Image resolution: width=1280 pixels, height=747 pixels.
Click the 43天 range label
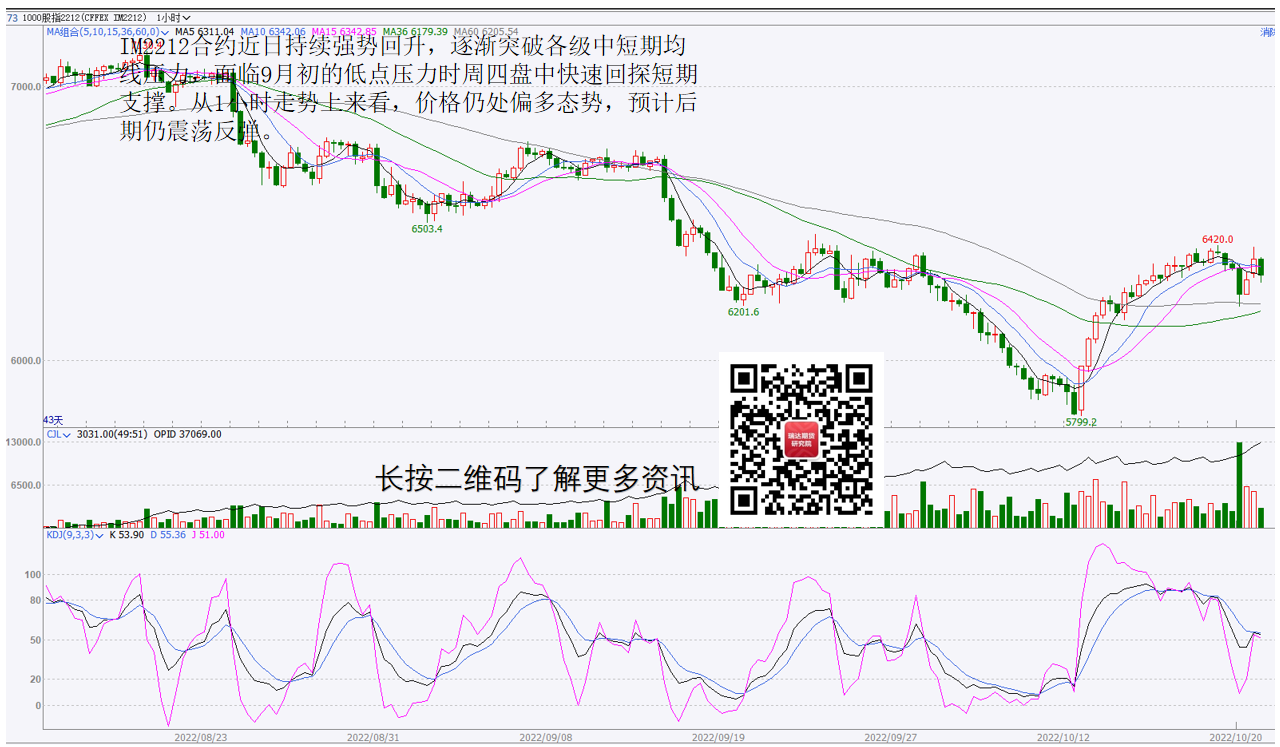52,420
